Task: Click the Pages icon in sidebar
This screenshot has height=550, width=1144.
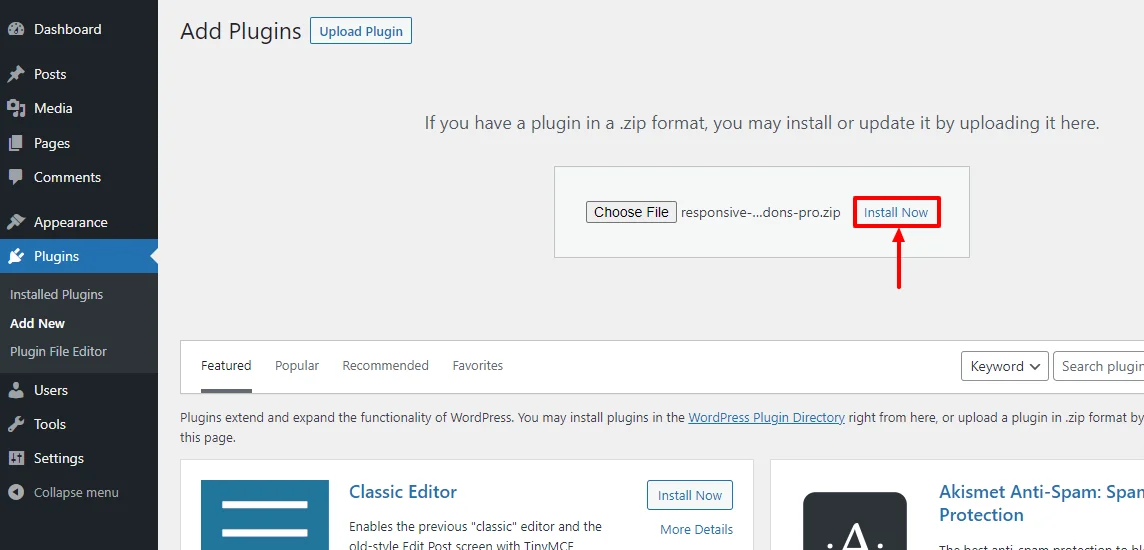Action: (x=16, y=144)
